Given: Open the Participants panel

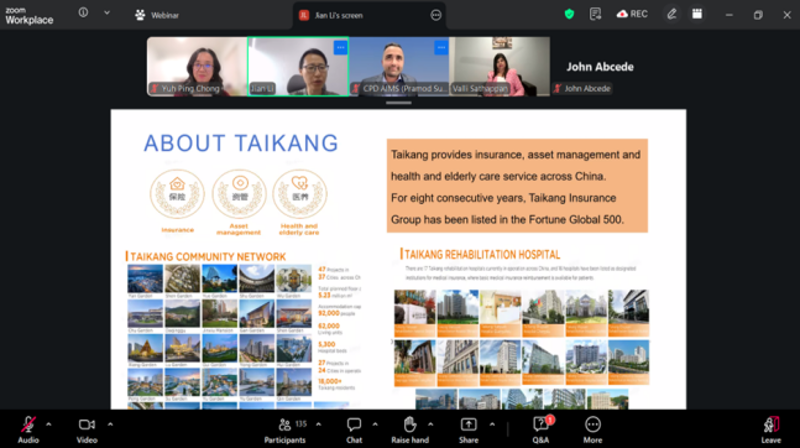Looking at the screenshot, I should coord(285,425).
